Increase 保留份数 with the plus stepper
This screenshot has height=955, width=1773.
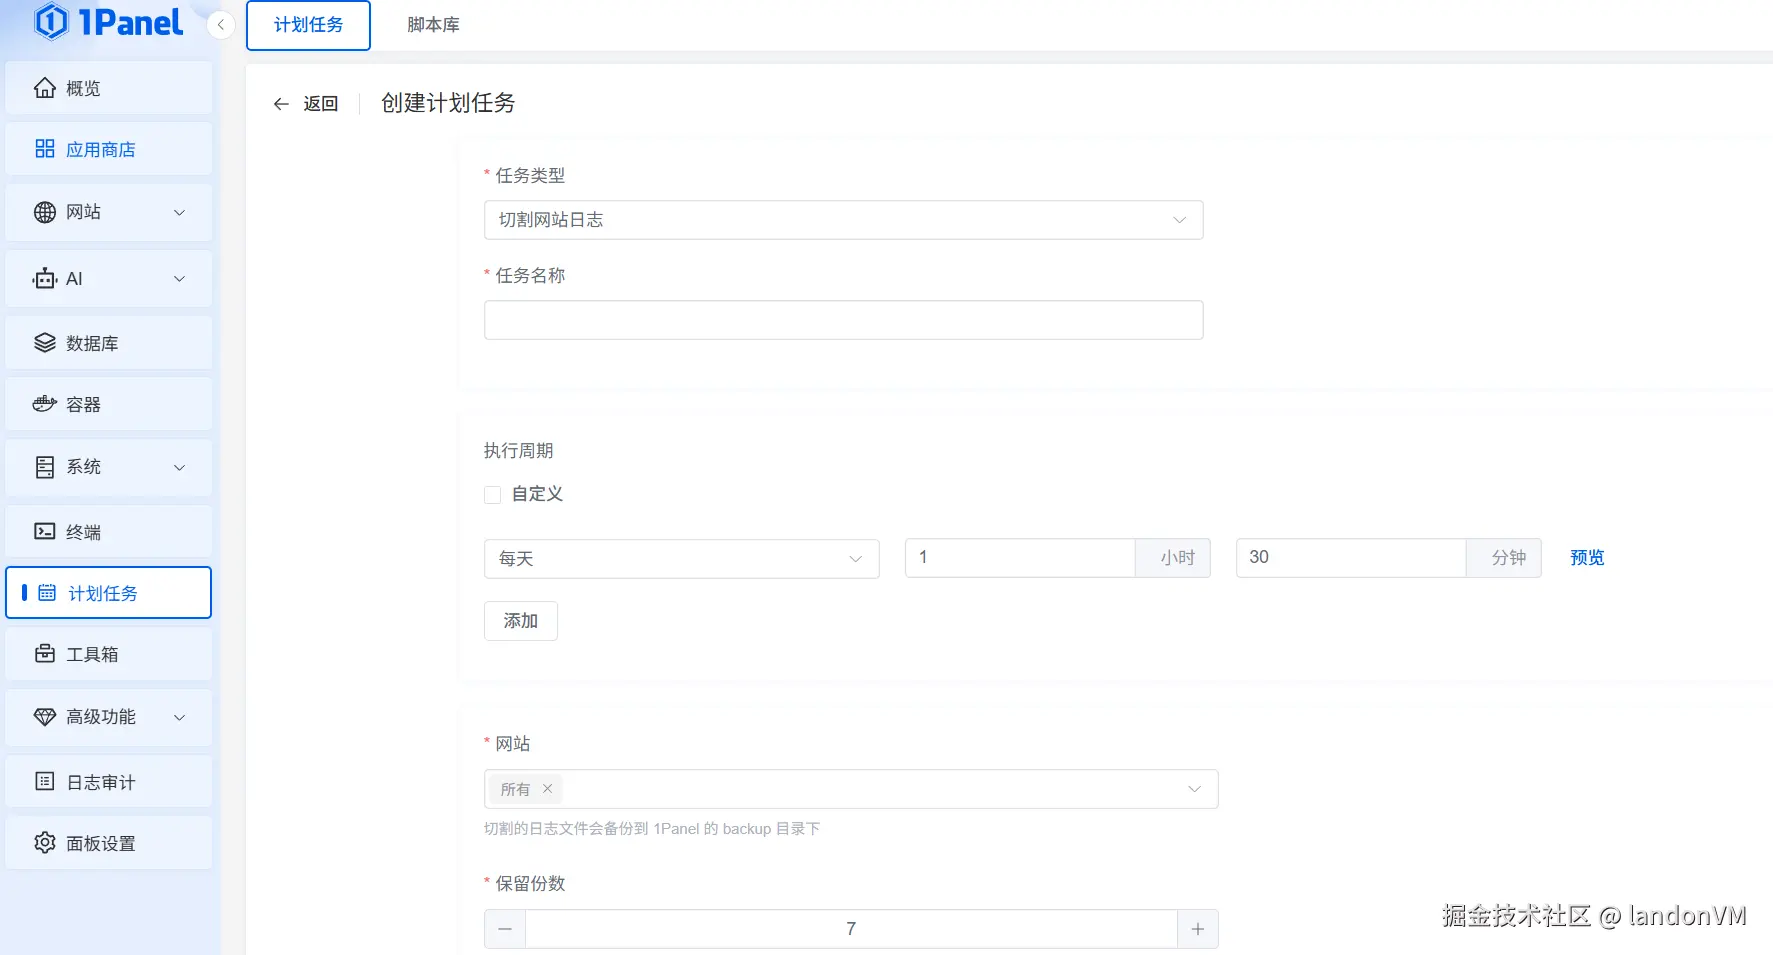coord(1197,928)
